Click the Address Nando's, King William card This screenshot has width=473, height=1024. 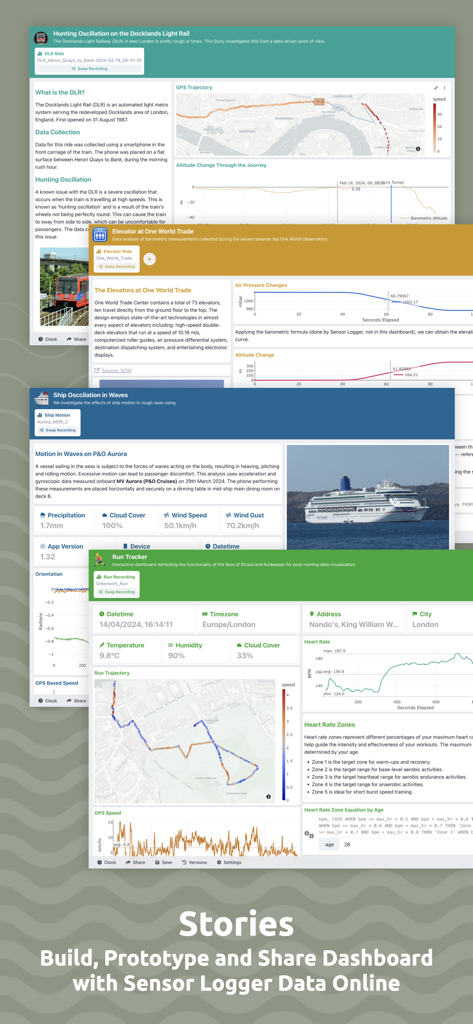coord(353,619)
